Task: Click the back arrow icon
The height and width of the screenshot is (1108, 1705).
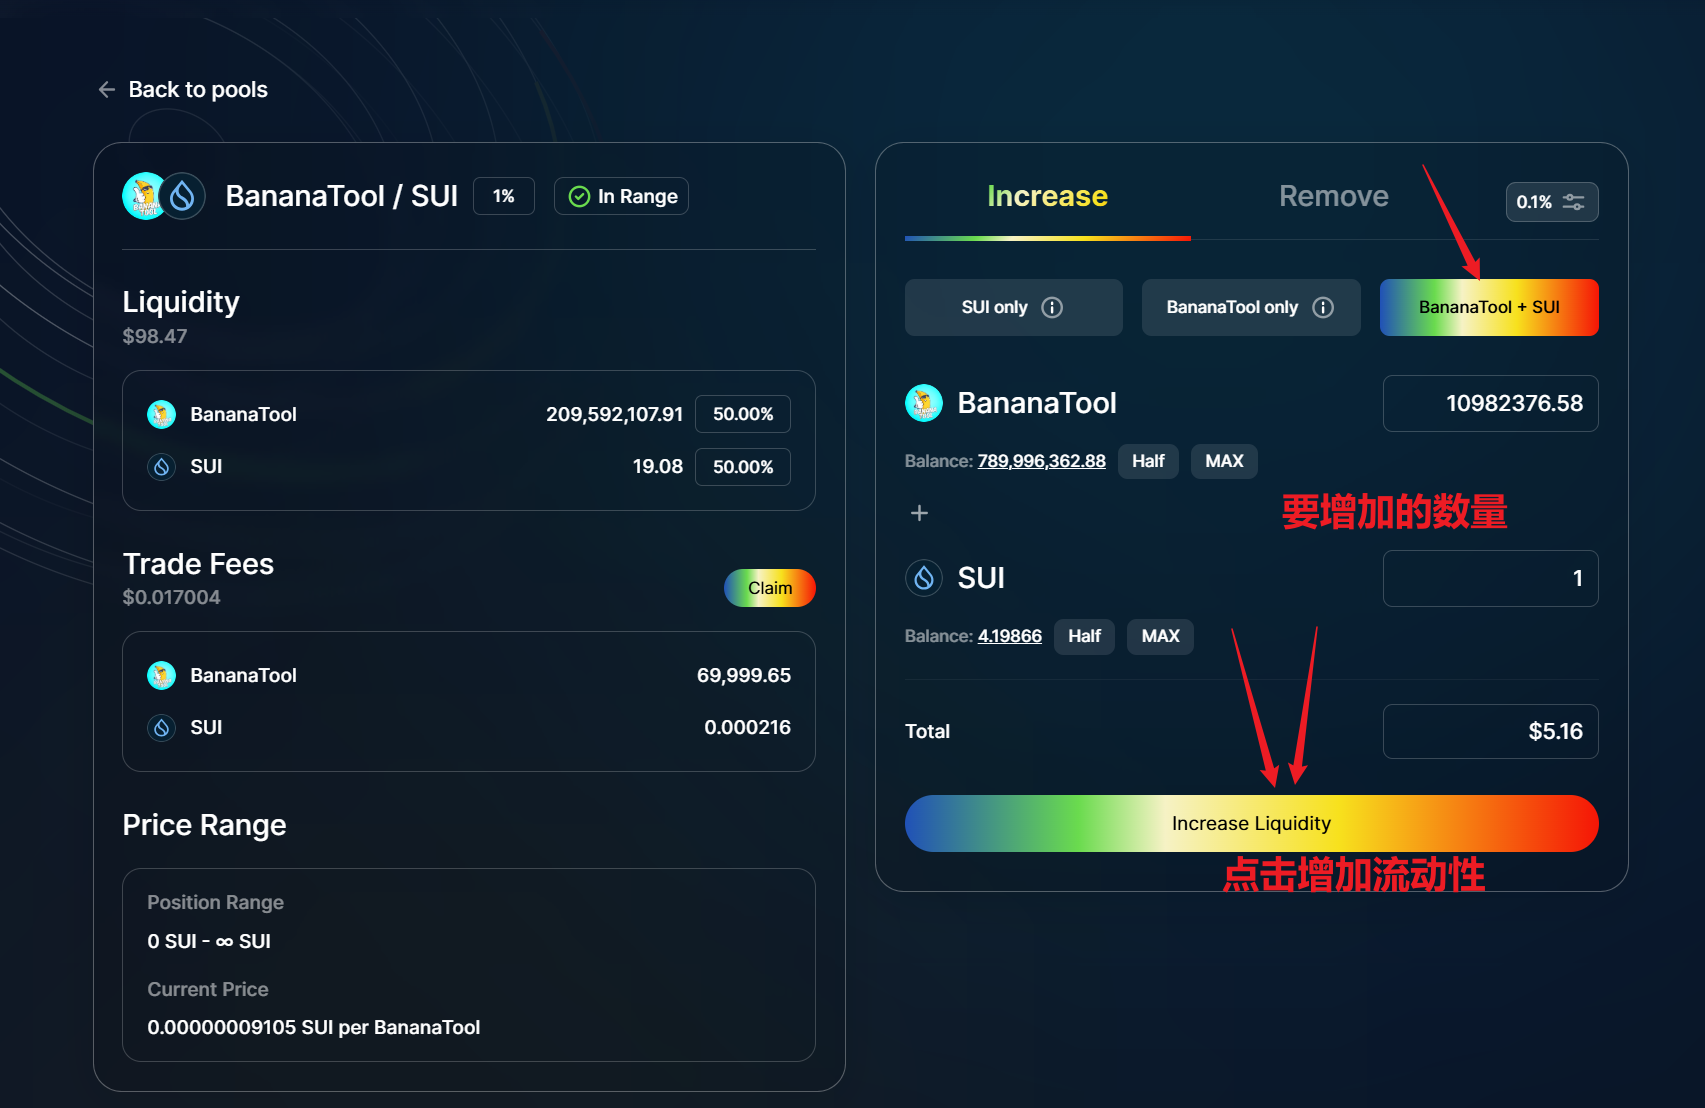Action: [107, 90]
